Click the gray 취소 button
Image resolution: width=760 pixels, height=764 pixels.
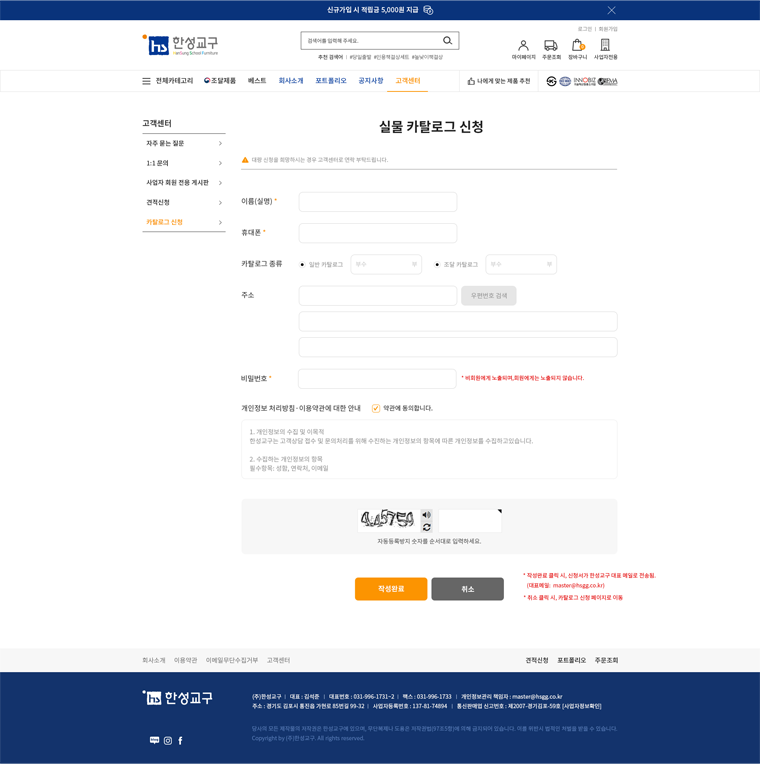tap(468, 589)
